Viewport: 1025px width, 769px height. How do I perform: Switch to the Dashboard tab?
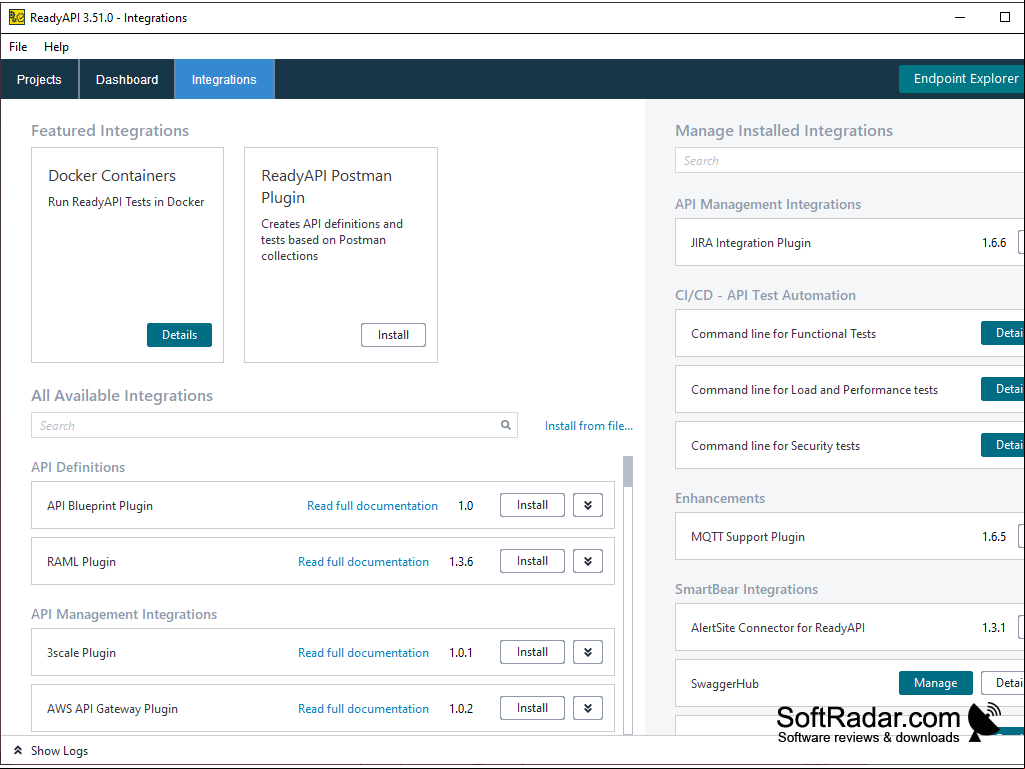point(127,79)
